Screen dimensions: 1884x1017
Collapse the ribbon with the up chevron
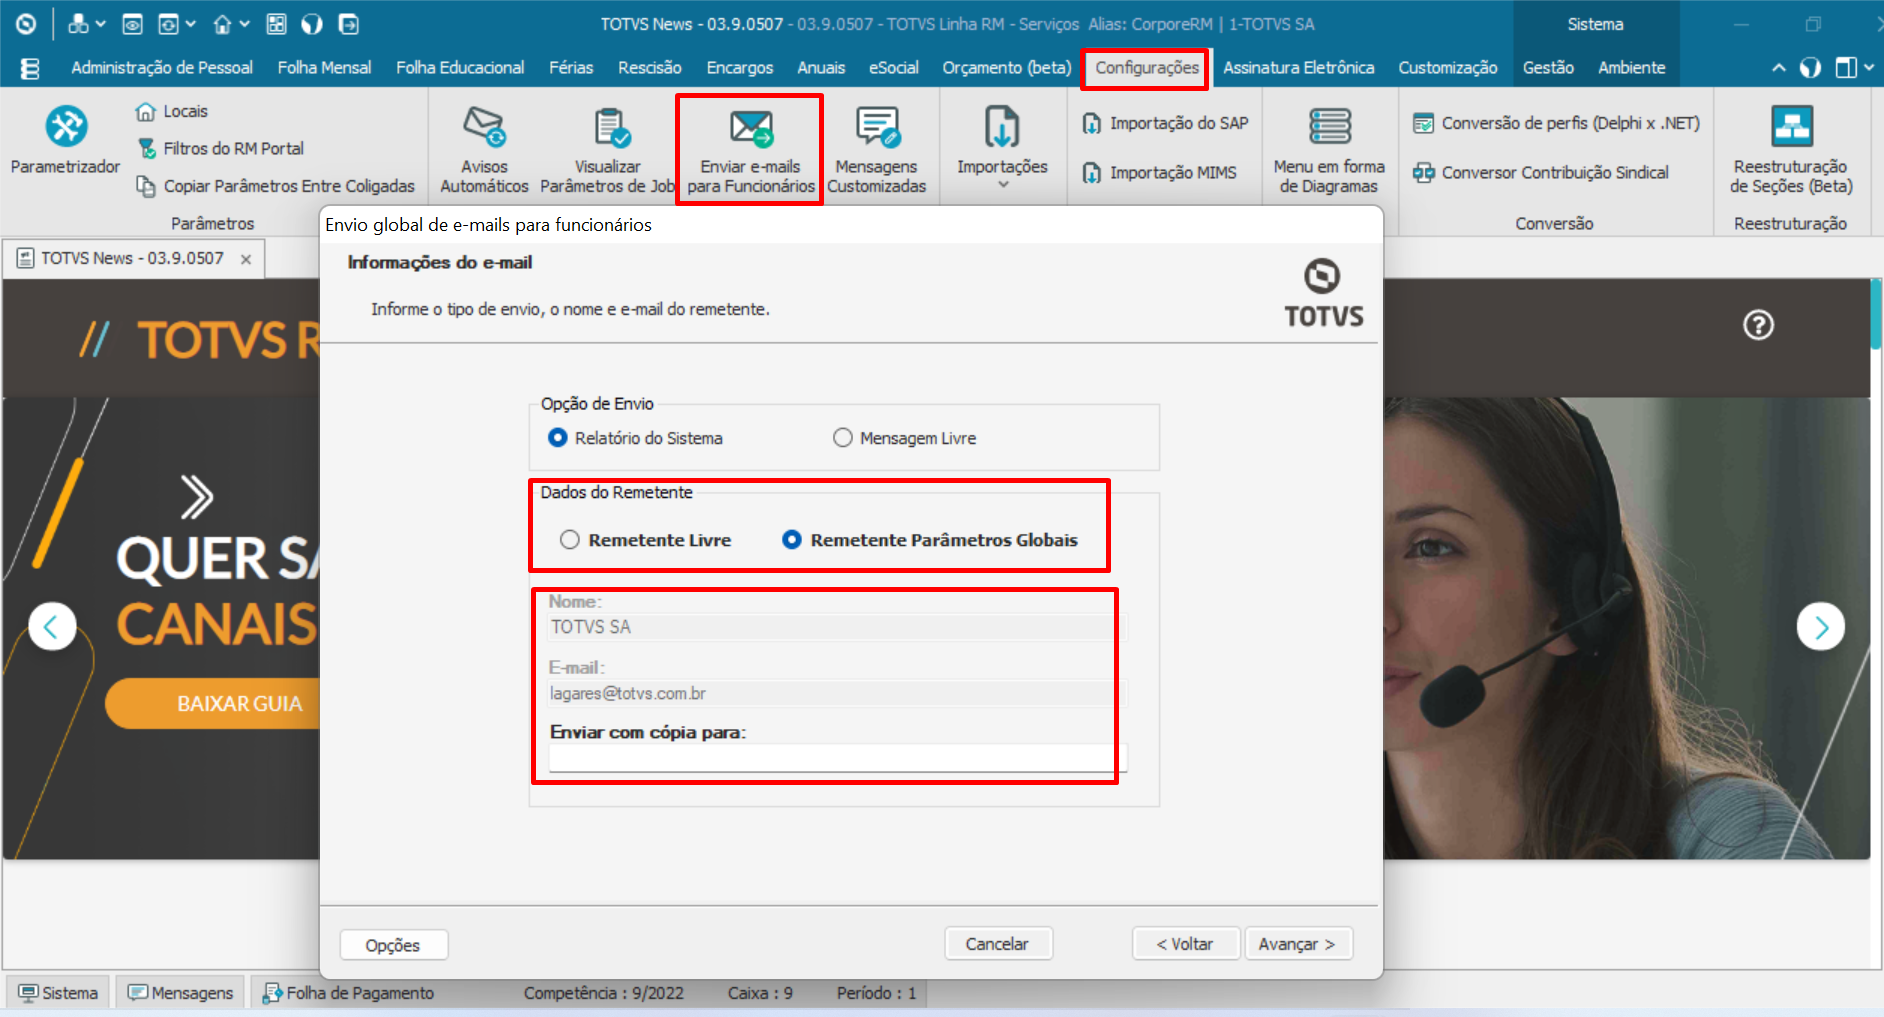[x=1778, y=68]
